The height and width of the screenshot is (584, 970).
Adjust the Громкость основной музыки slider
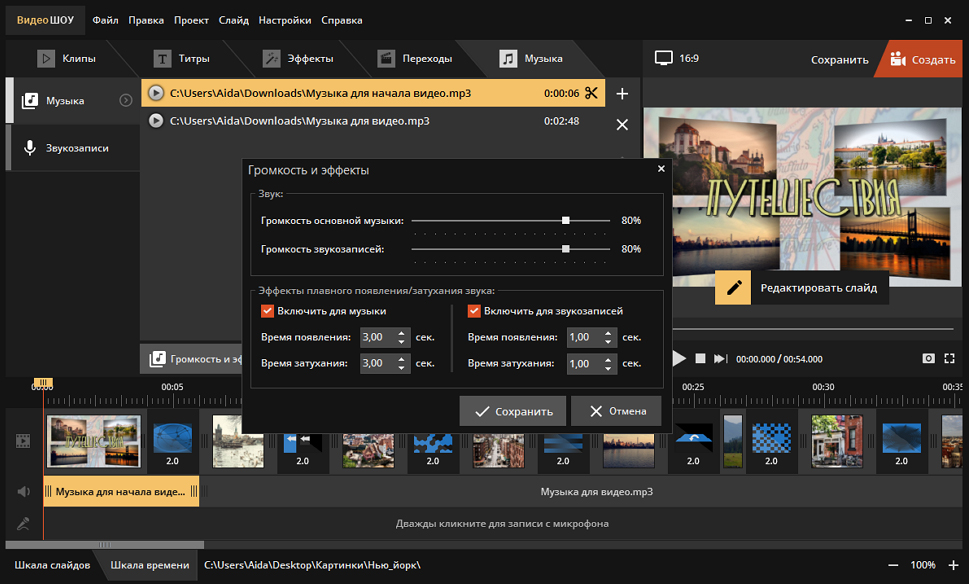point(565,220)
